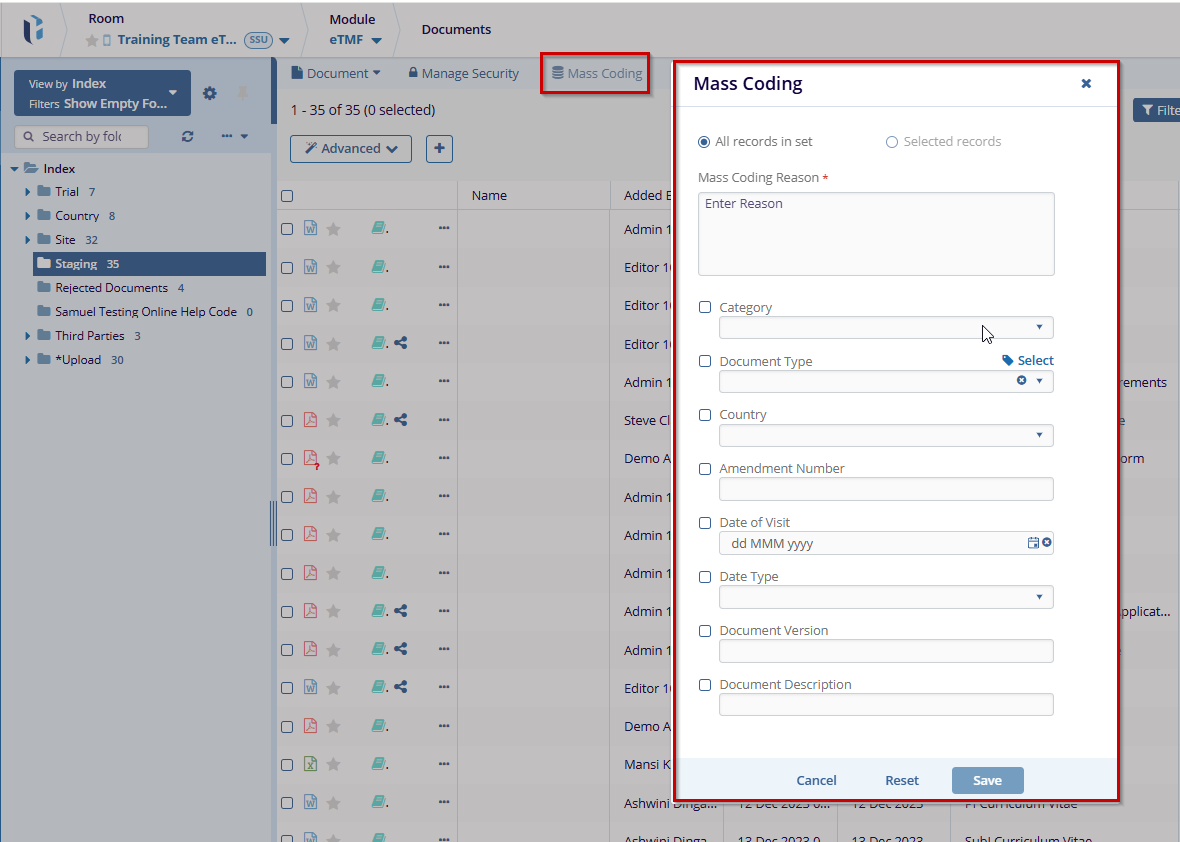Click the calendar icon in Date of Visit
Image resolution: width=1180 pixels, height=842 pixels.
tap(1033, 543)
